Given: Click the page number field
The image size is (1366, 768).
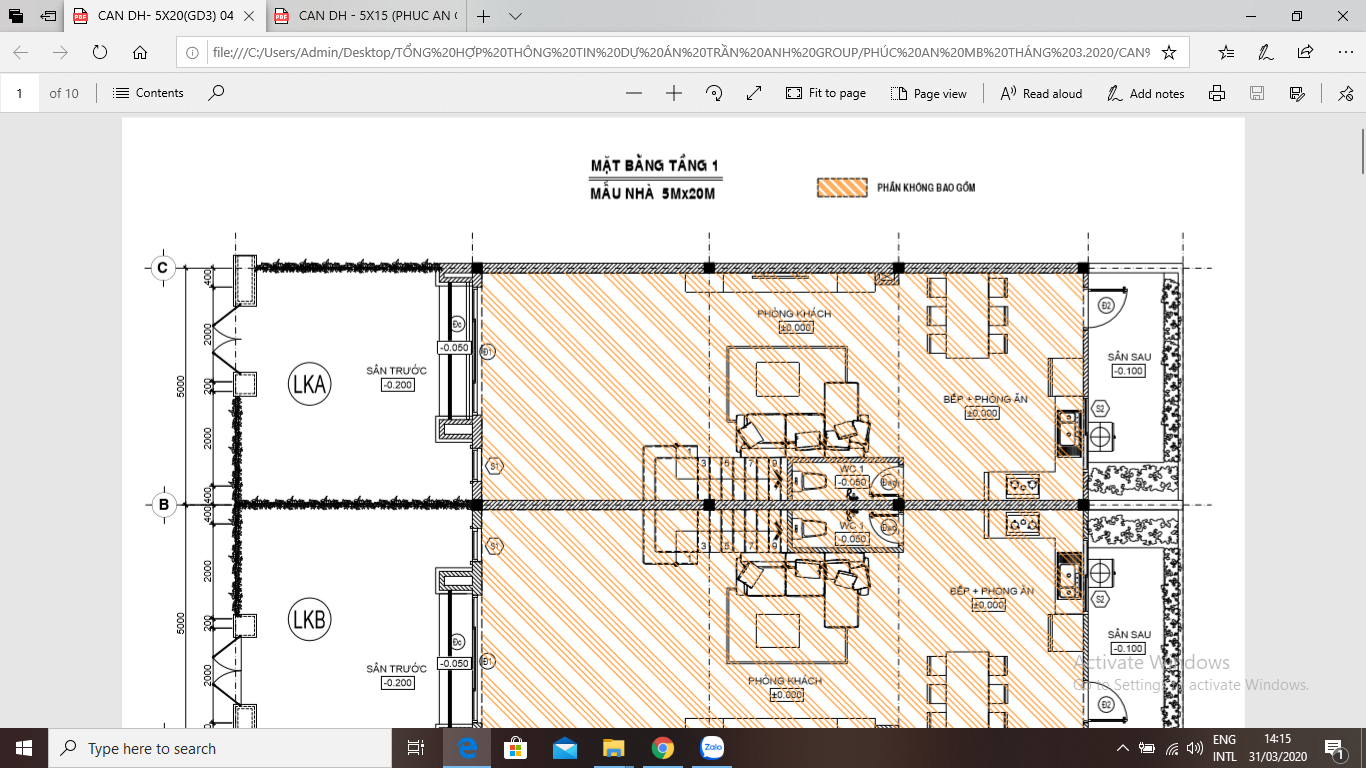Looking at the screenshot, I should click(x=20, y=93).
